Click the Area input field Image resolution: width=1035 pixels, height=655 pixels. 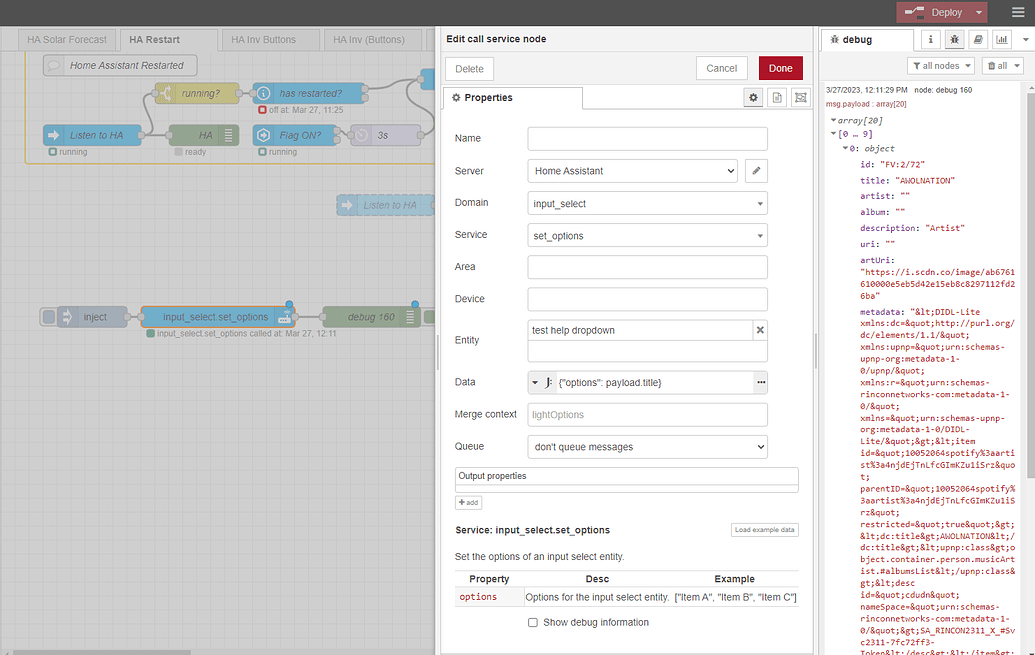pos(647,267)
